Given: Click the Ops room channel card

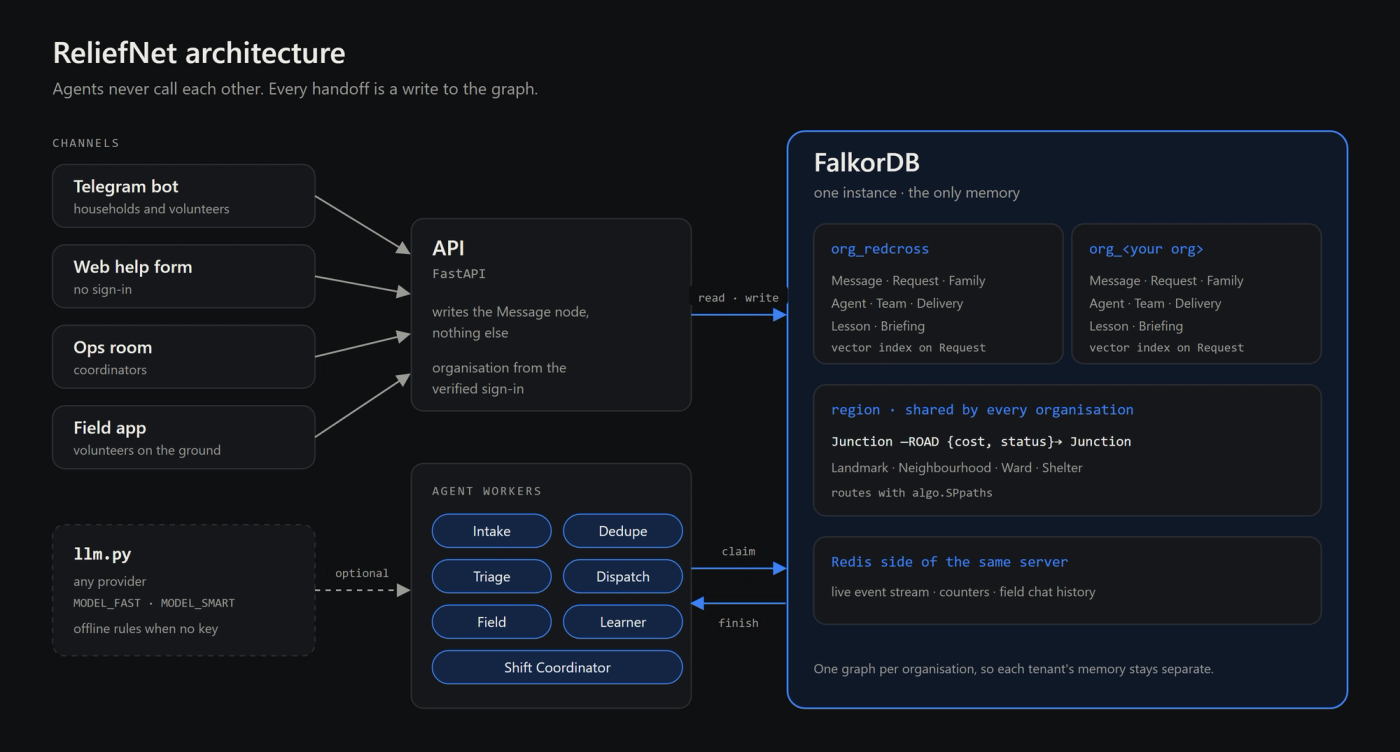Looking at the screenshot, I should pos(184,357).
